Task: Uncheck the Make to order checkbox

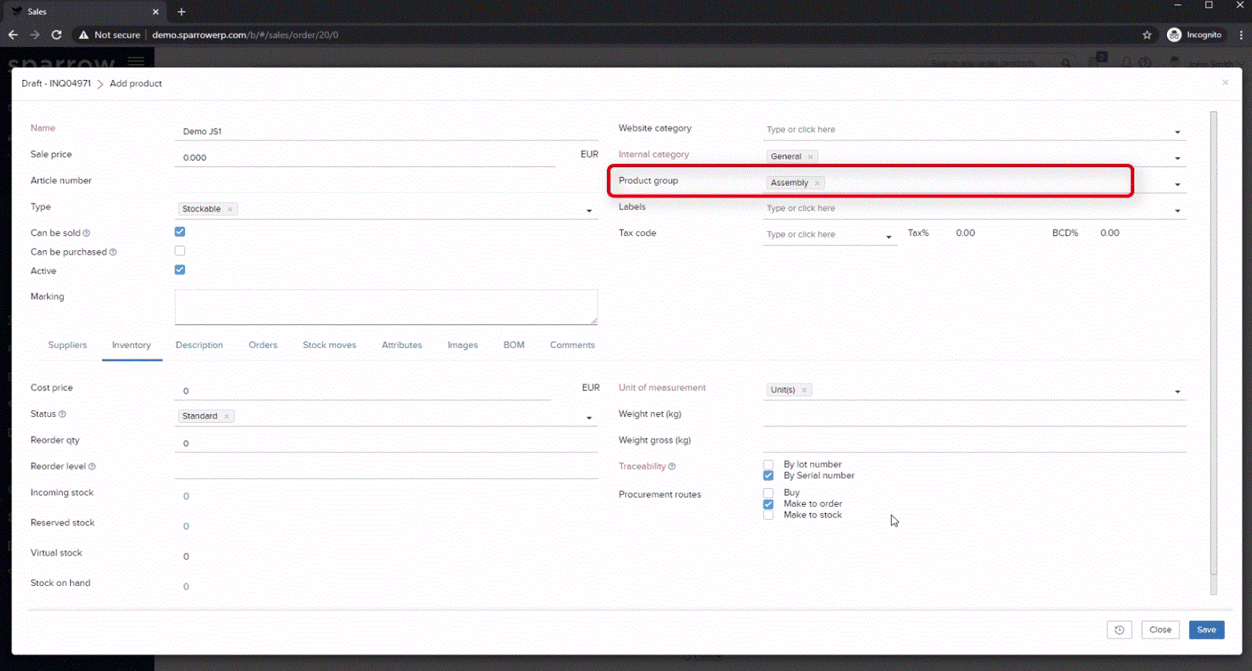Action: [768, 504]
